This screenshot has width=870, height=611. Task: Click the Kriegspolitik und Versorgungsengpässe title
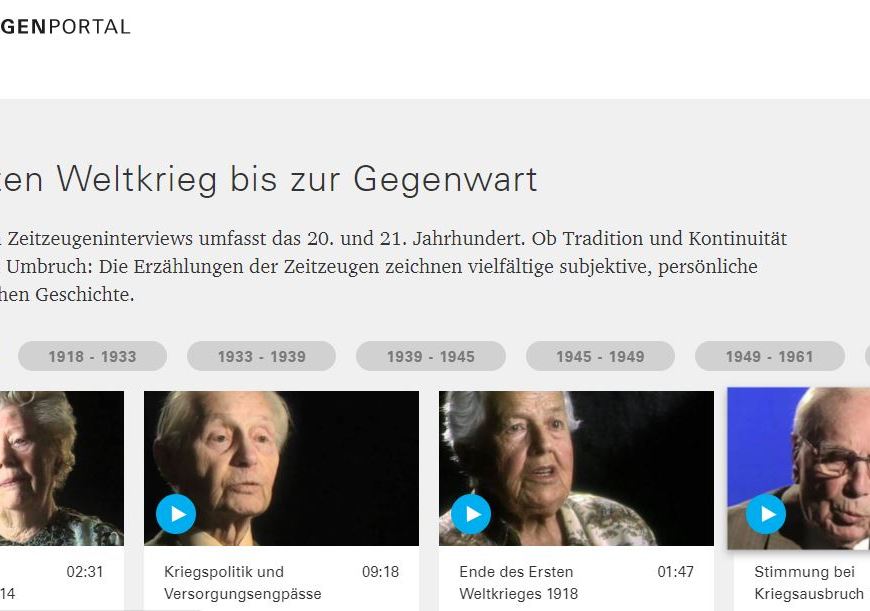[x=242, y=583]
